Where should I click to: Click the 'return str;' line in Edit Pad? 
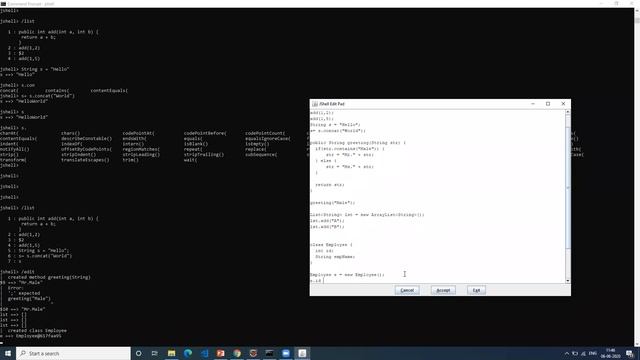330,184
